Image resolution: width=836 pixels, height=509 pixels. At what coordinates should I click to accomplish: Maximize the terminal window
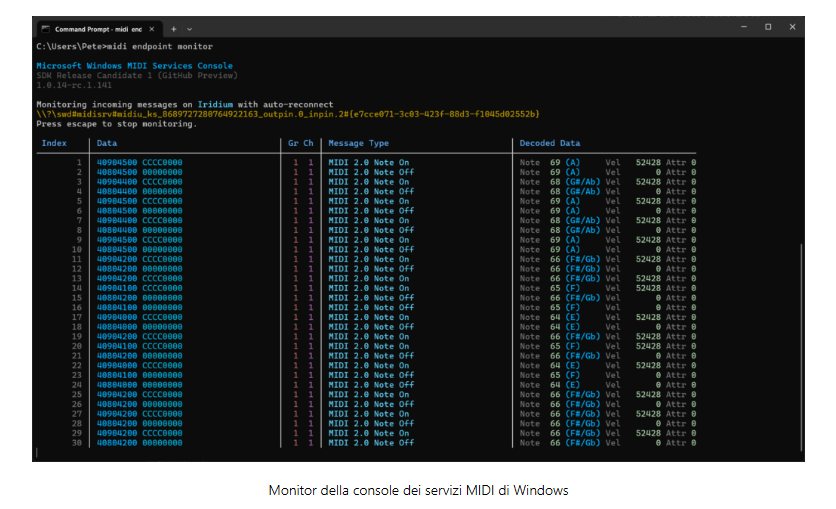tap(768, 27)
